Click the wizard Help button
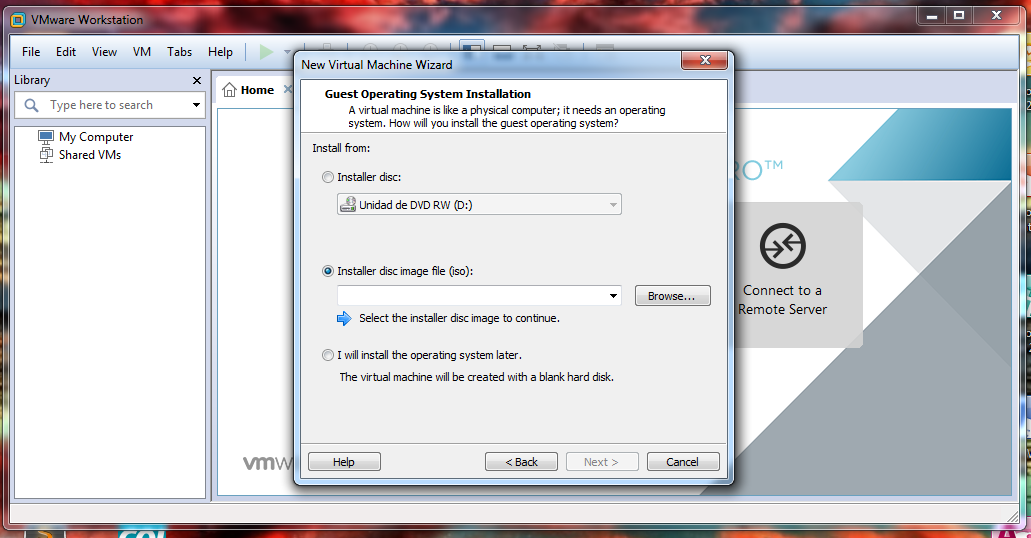 344,462
